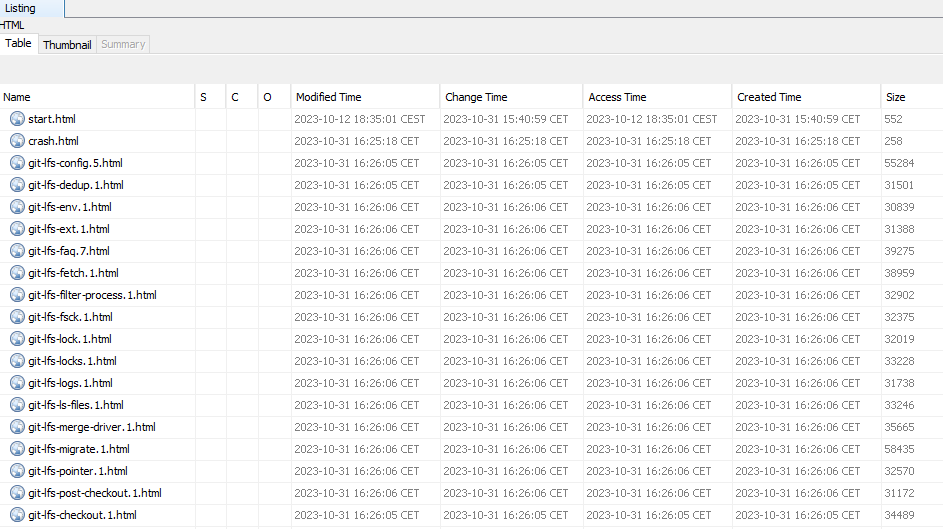
Task: Select the Listing tab at top
Action: (21, 8)
